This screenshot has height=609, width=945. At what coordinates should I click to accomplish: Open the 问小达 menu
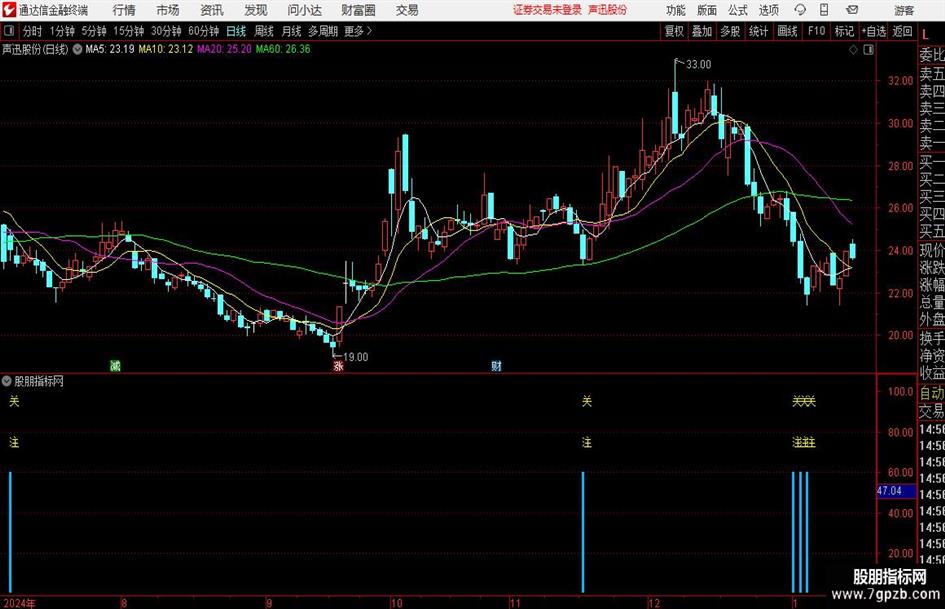tap(304, 10)
